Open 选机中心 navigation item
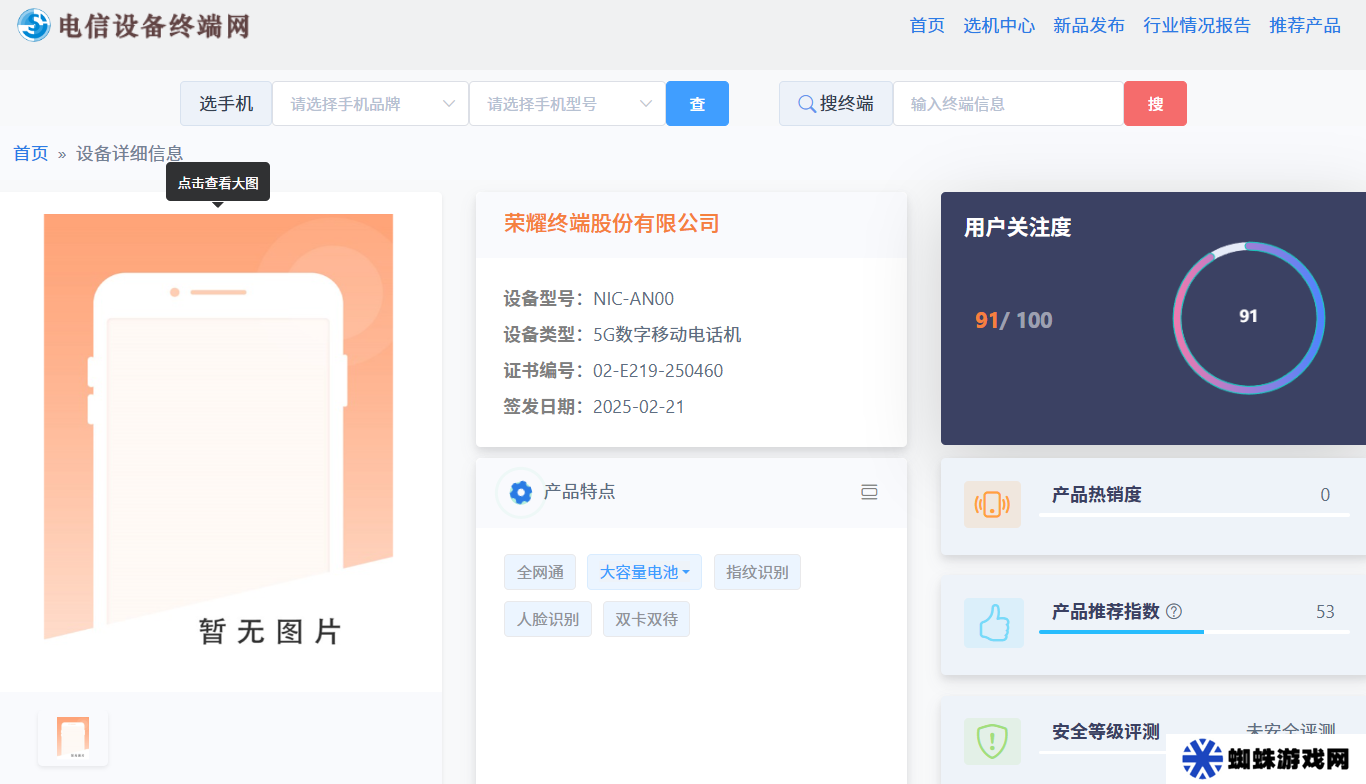The height and width of the screenshot is (784, 1366). tap(999, 25)
